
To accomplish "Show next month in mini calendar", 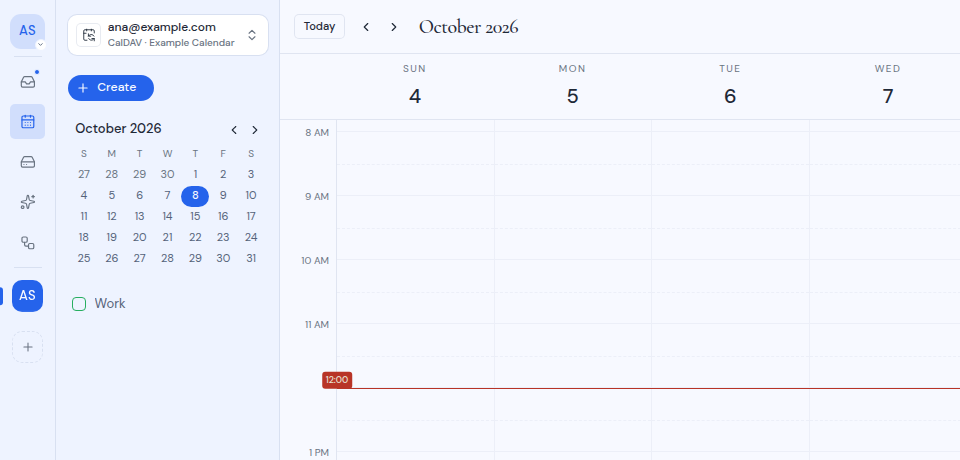I will point(255,130).
